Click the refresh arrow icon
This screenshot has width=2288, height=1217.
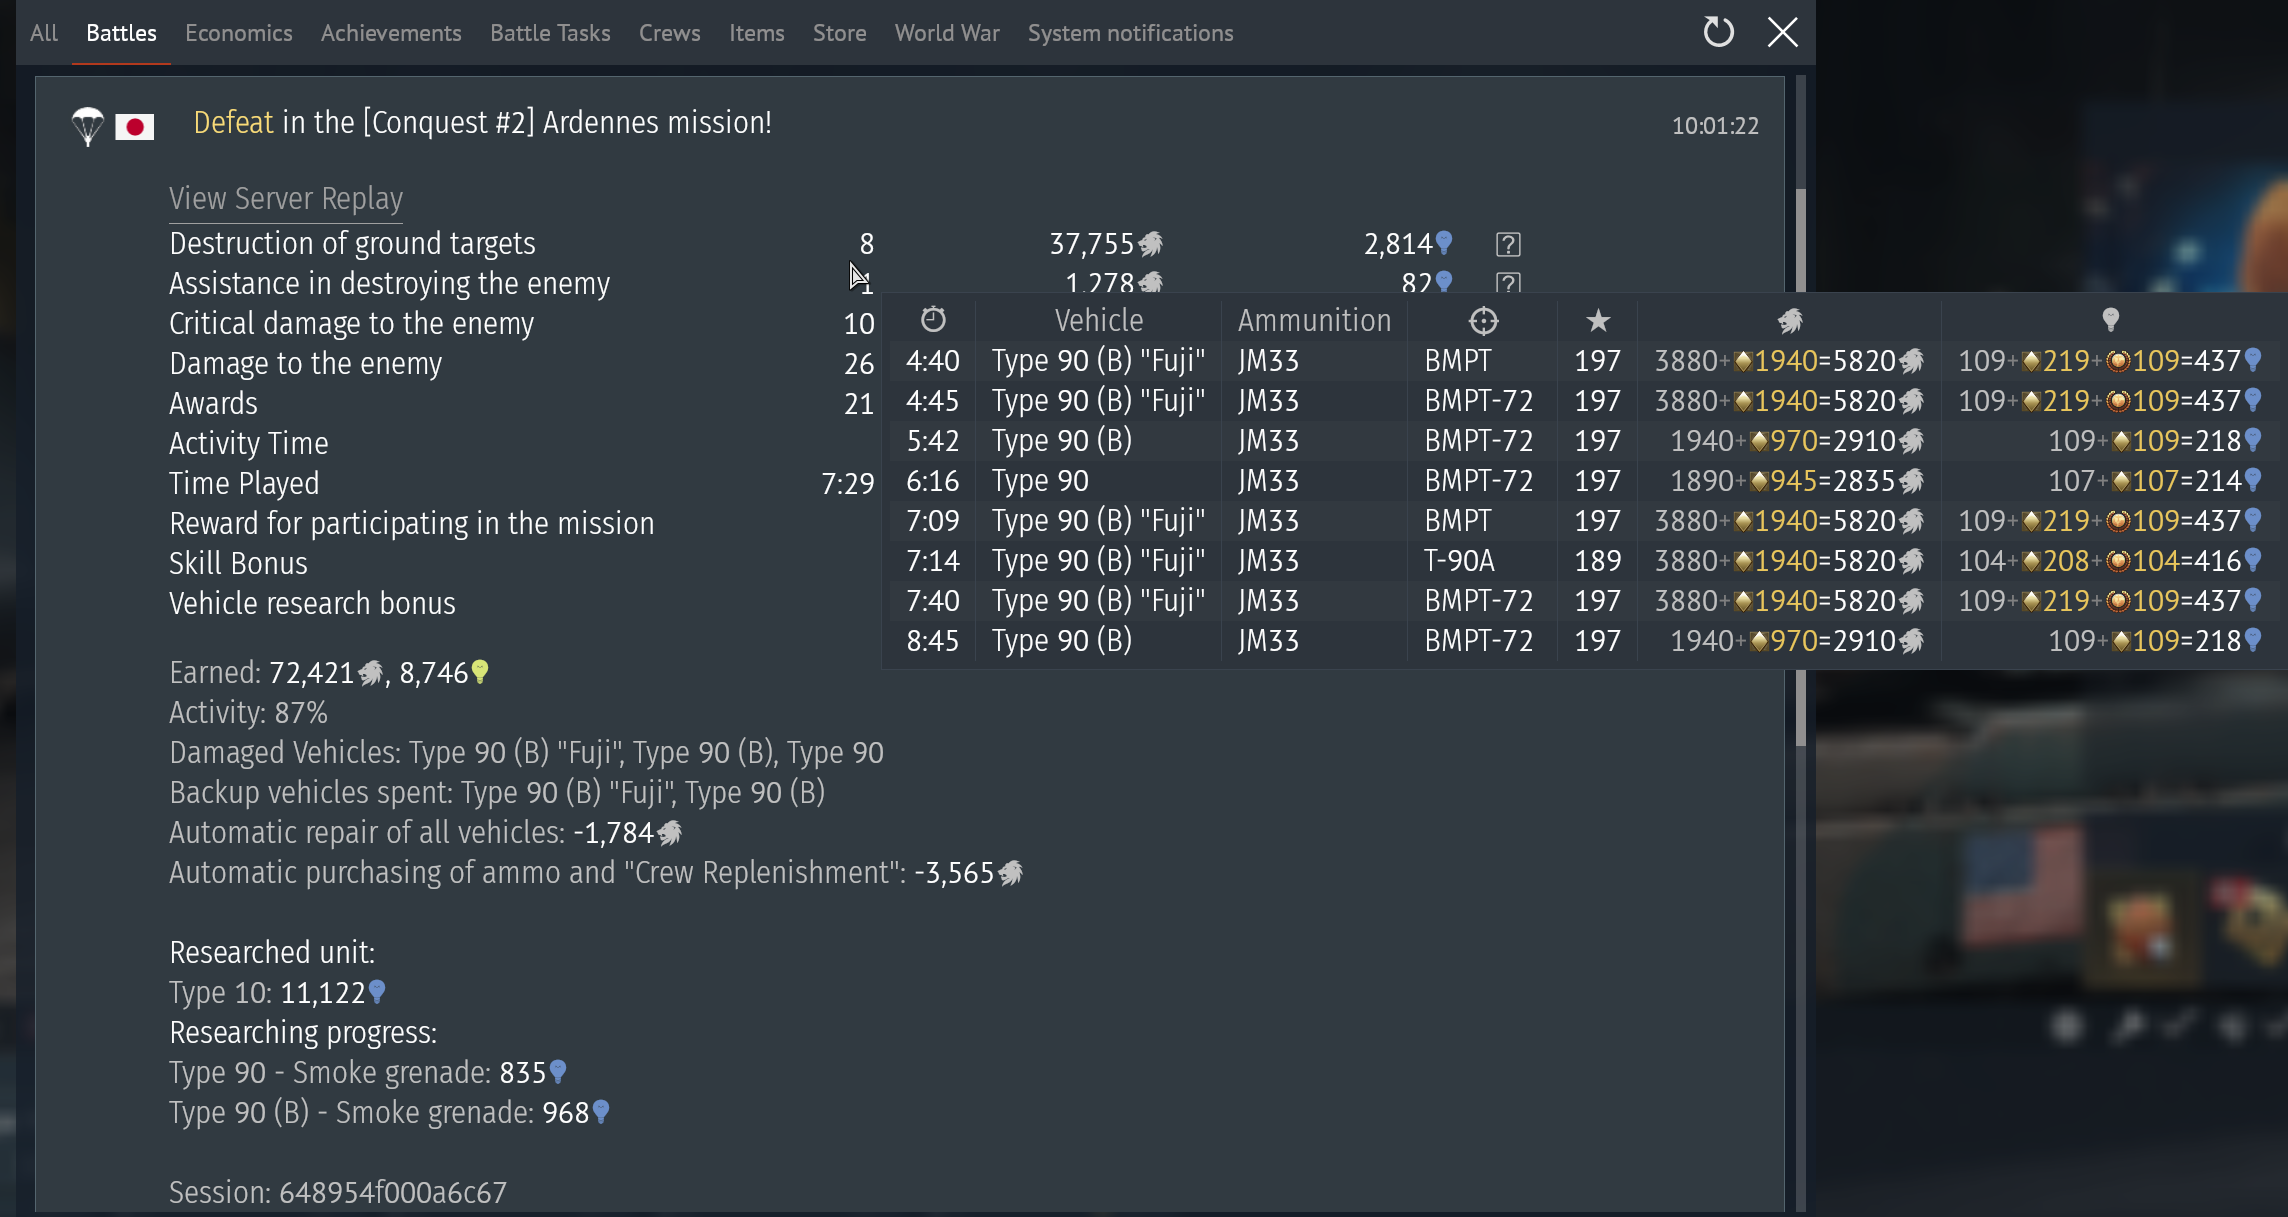click(1718, 32)
